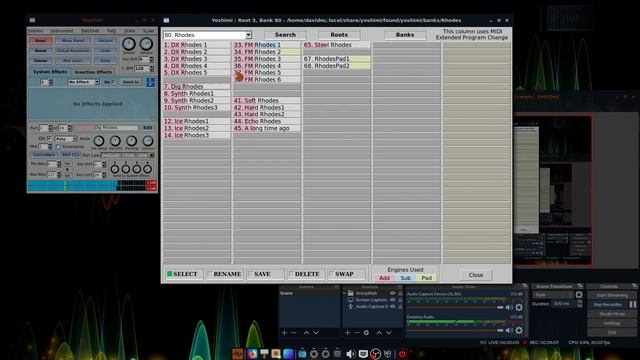Add a new source with plus icon in OBS
640x360 pixels.
(x=347, y=333)
